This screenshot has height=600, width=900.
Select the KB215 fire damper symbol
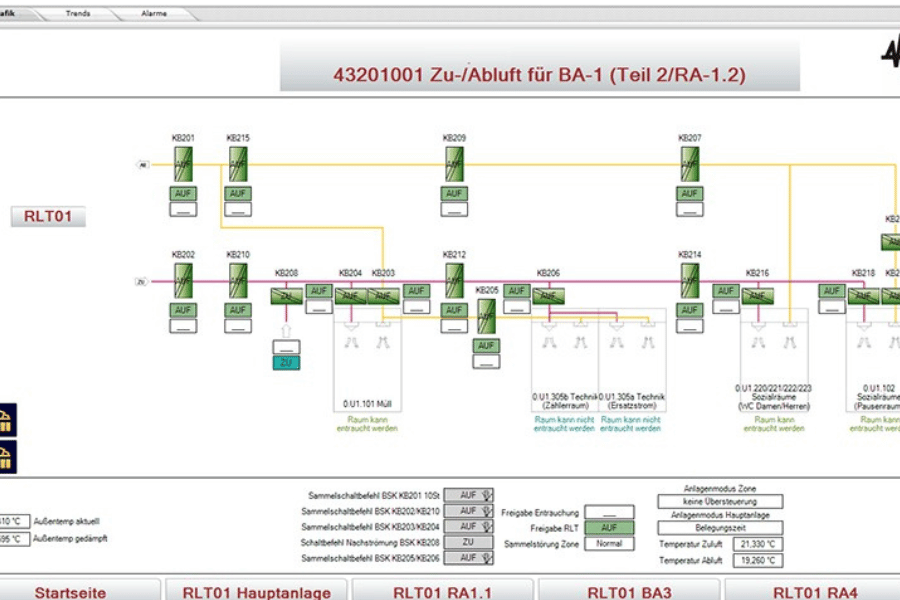[238, 164]
